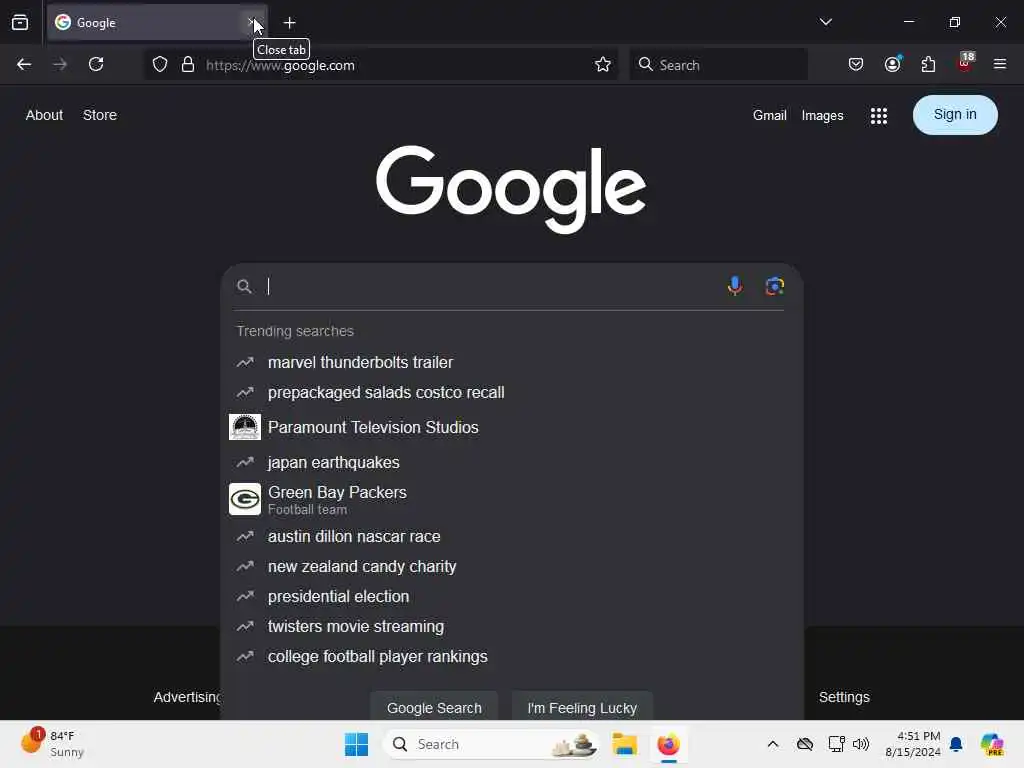This screenshot has width=1024, height=768.
Task: Expand the list all tabs chevron
Action: (x=825, y=22)
